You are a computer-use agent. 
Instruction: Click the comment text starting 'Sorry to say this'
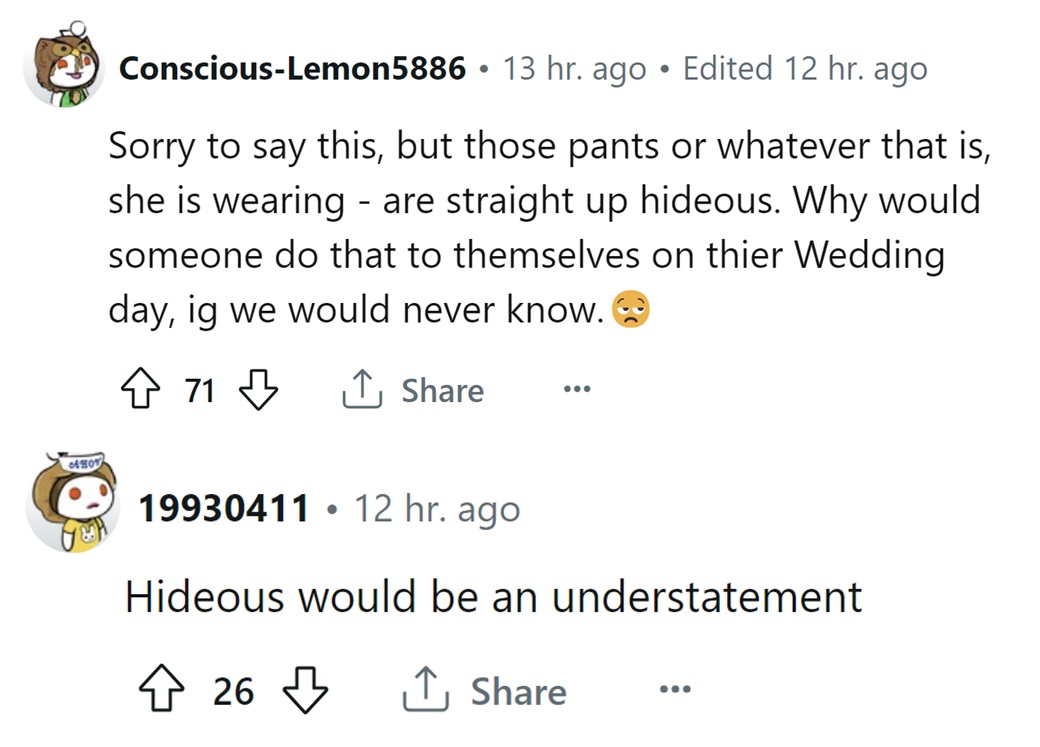click(540, 228)
